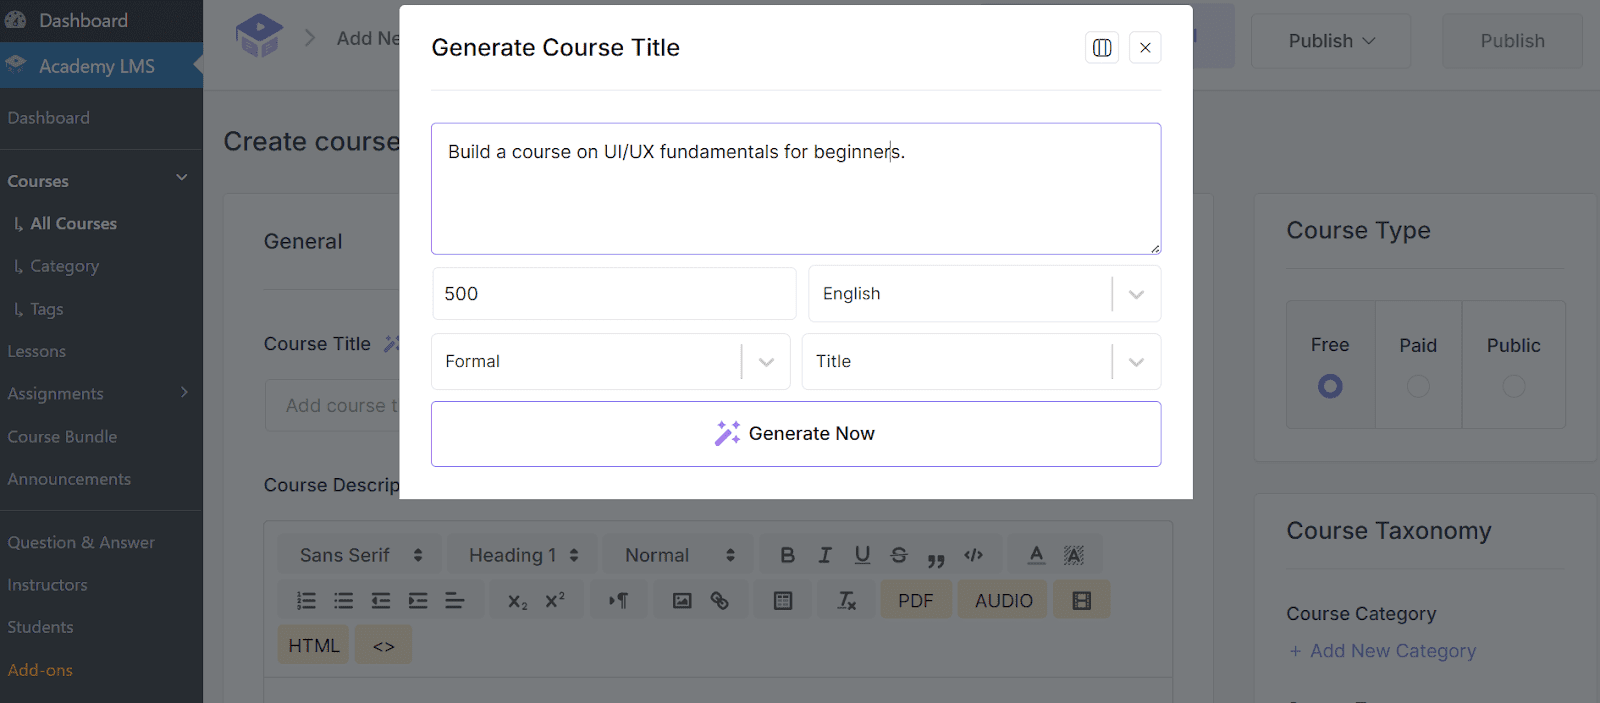This screenshot has height=703, width=1600.
Task: Open the Sans Serif font dropdown
Action: tap(361, 555)
